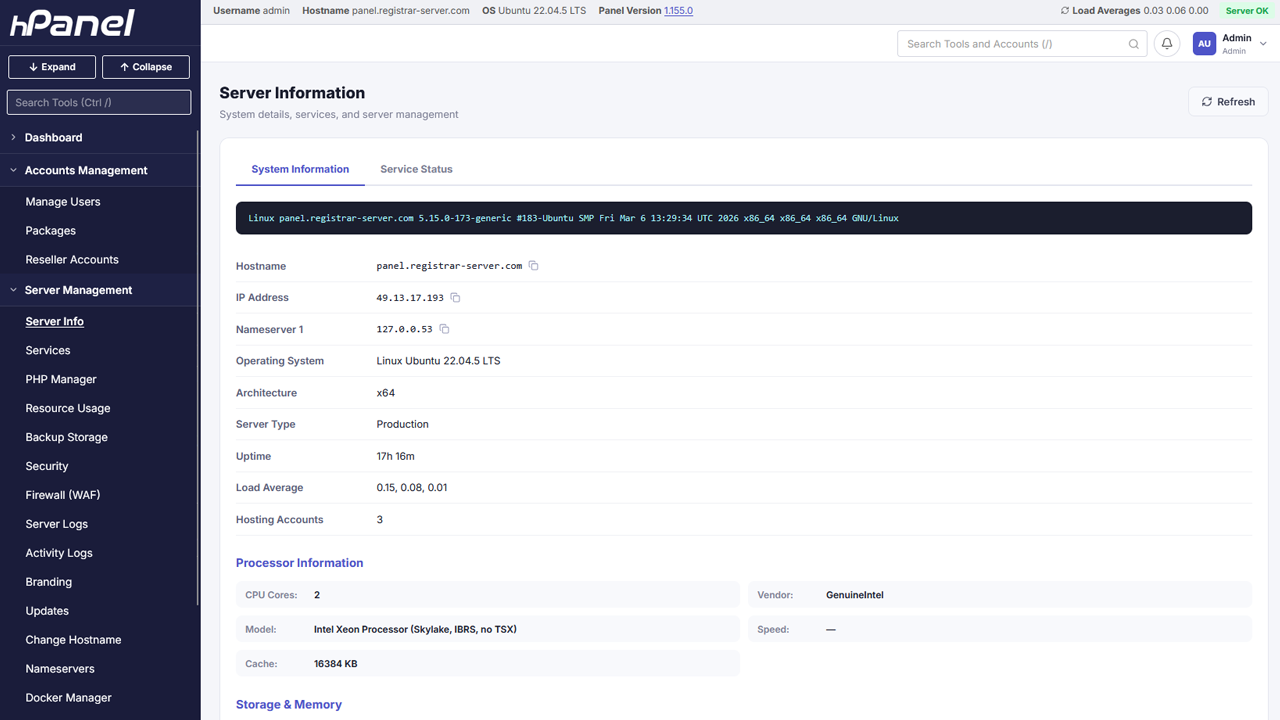
Task: Go to Nameservers
Action: tap(60, 670)
